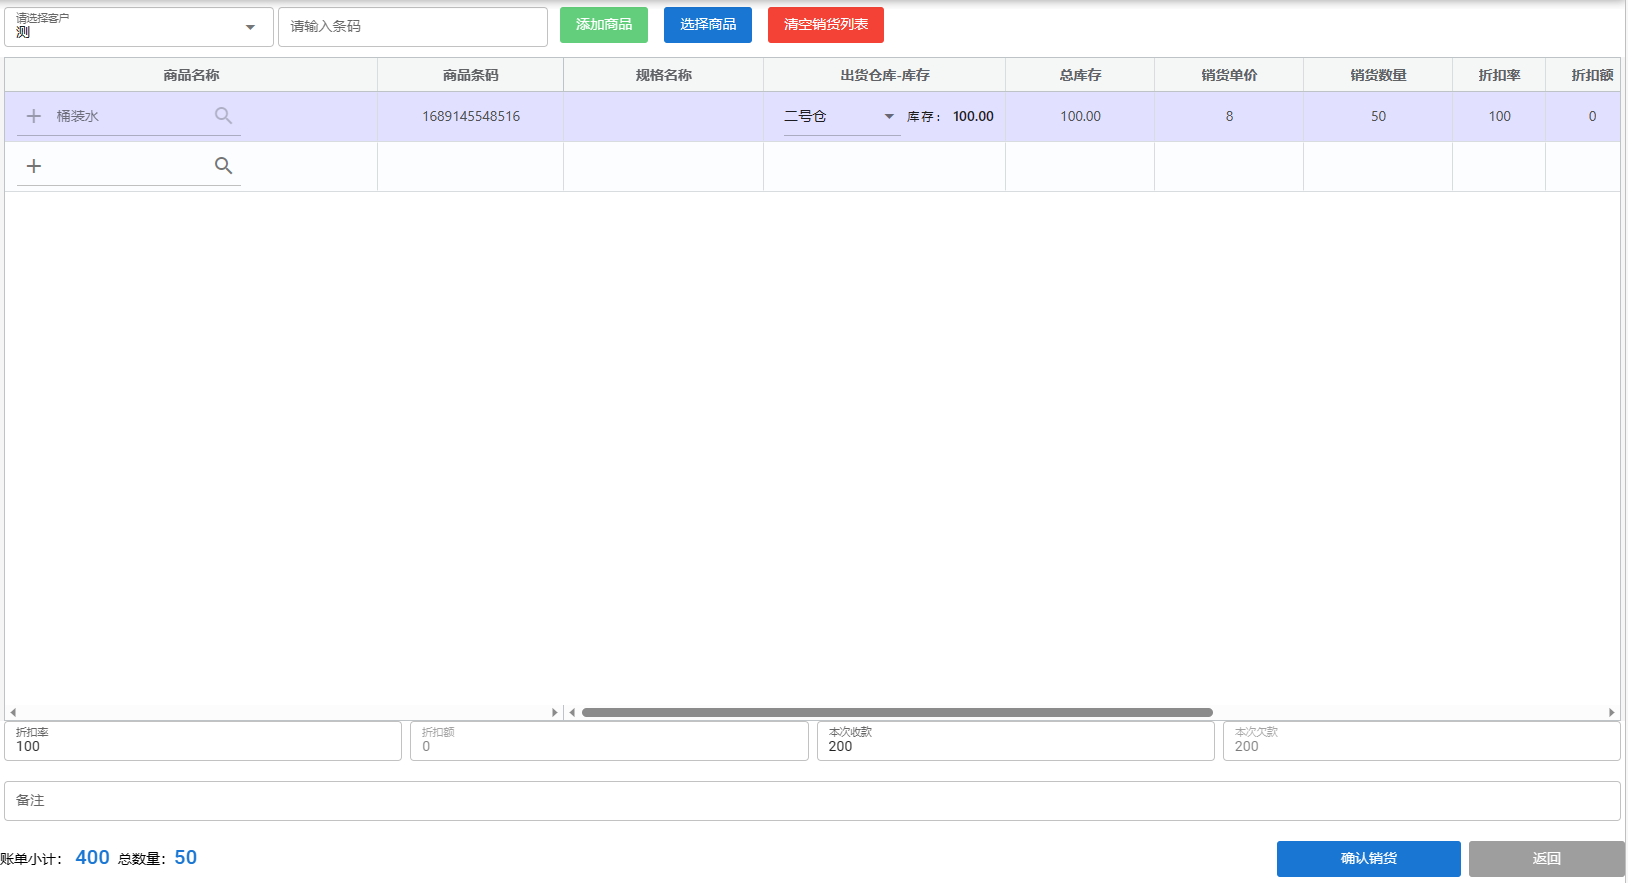This screenshot has width=1628, height=883.
Task: Click the barcode cell 1689145548516
Action: [471, 116]
